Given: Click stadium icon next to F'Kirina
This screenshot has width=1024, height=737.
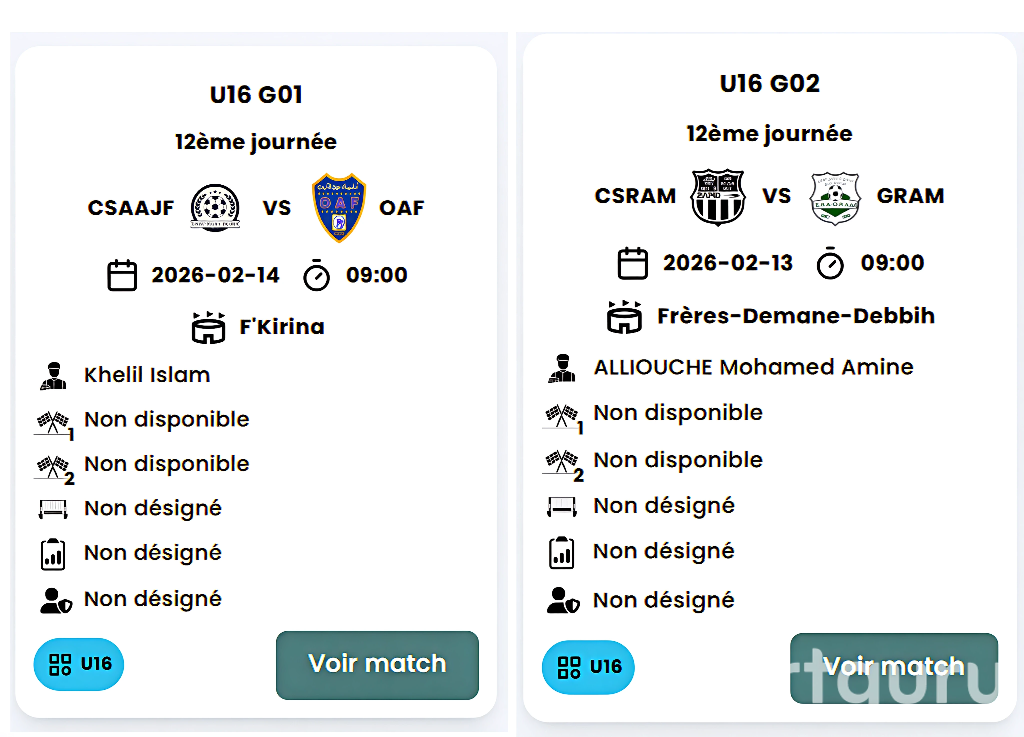Looking at the screenshot, I should (x=208, y=327).
